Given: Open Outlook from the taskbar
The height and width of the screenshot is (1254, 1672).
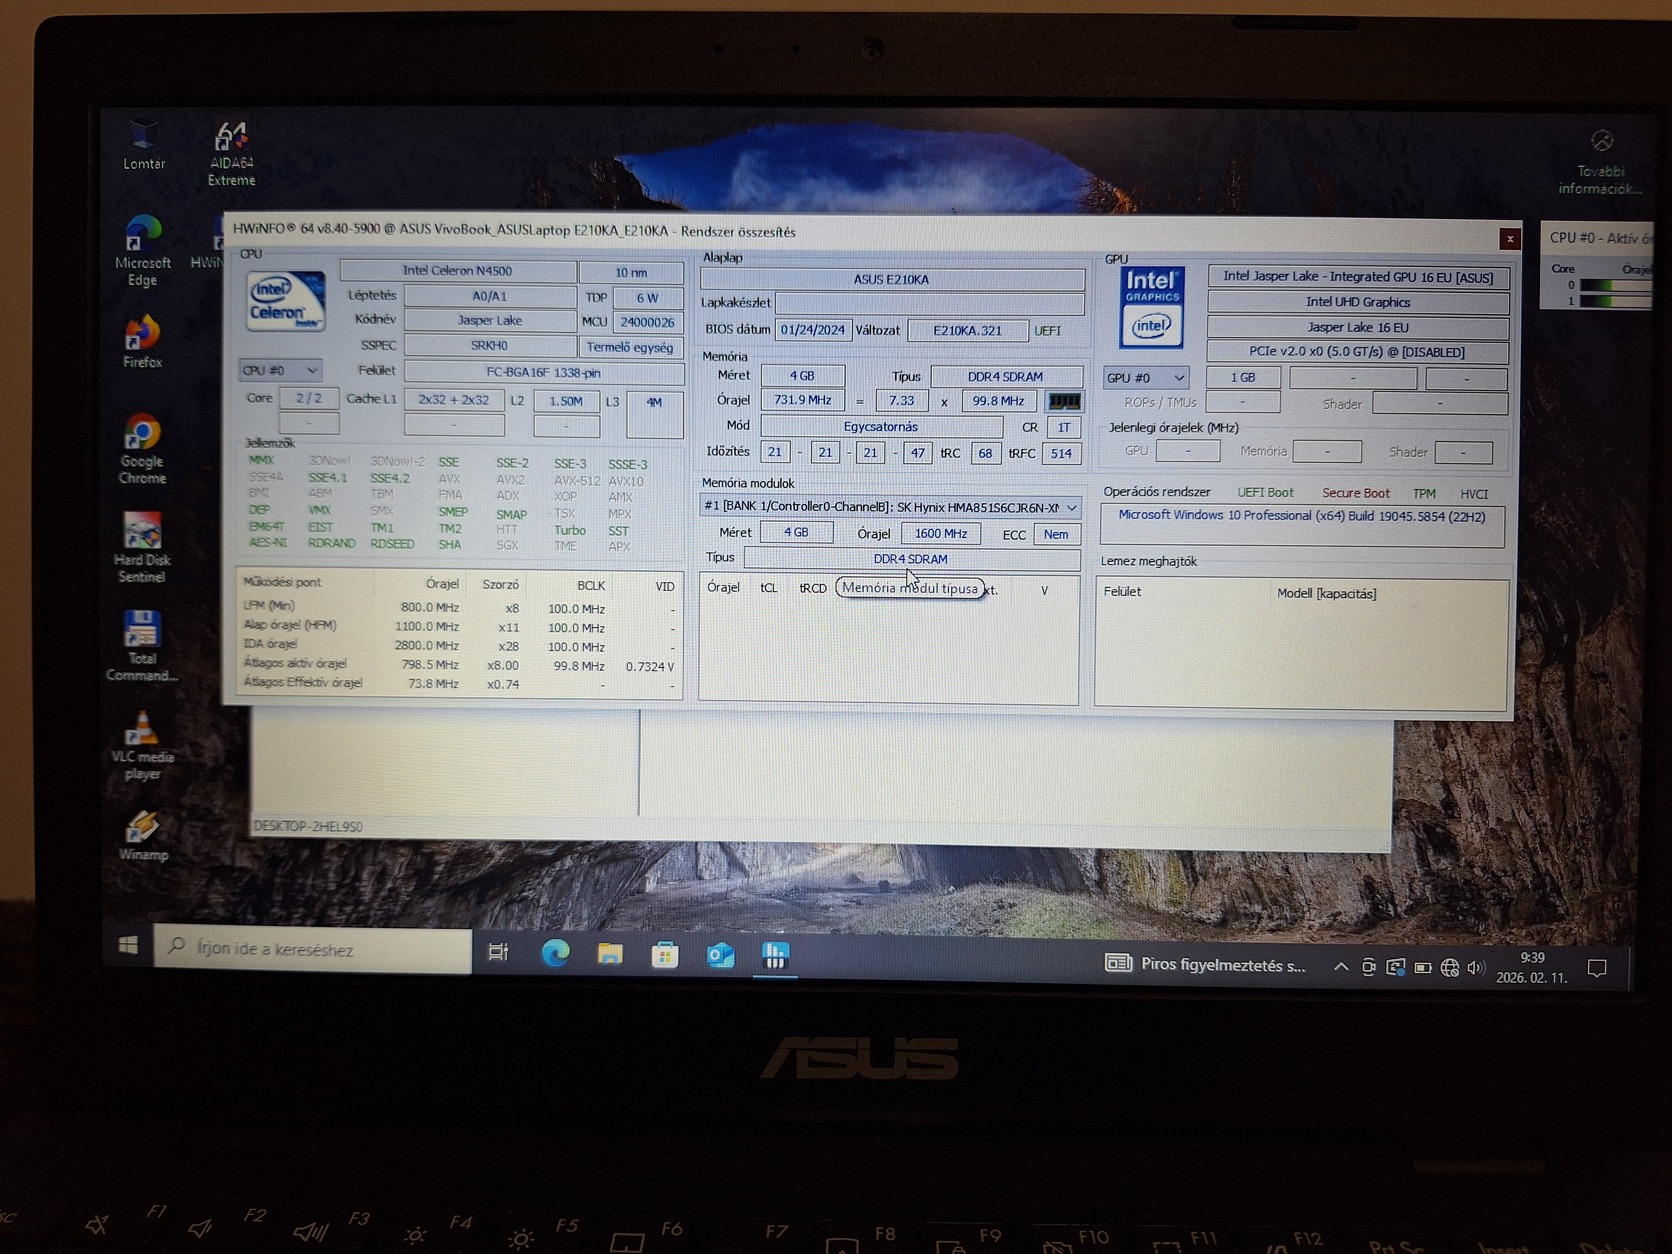Looking at the screenshot, I should (720, 956).
